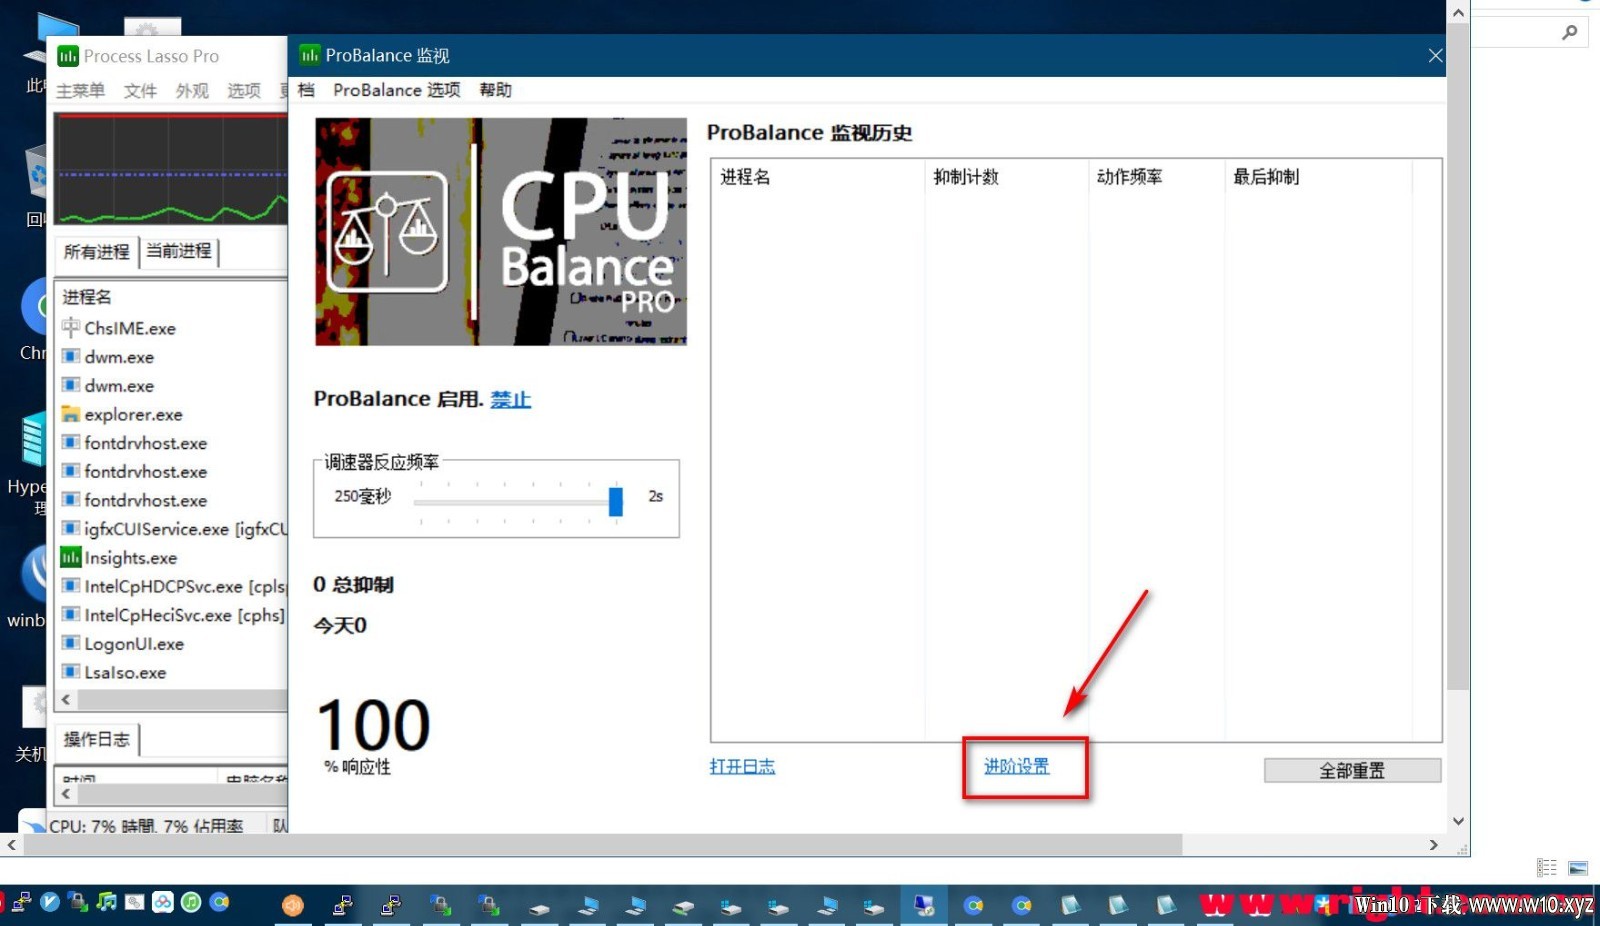Click left arrow of process list horizontal scrollbar
Viewport: 1600px width, 926px height.
coord(66,700)
